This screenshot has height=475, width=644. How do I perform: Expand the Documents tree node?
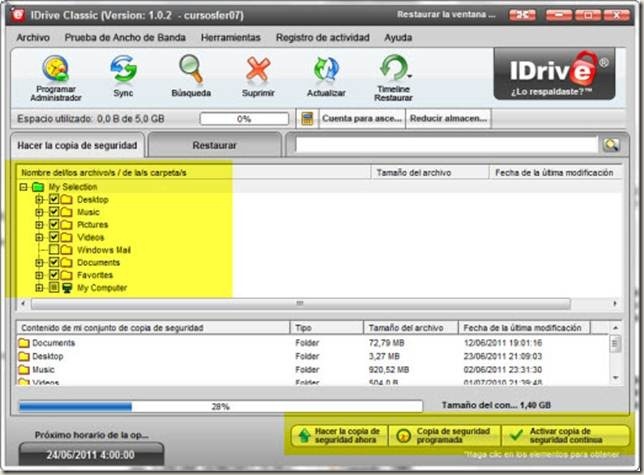pyautogui.click(x=39, y=262)
